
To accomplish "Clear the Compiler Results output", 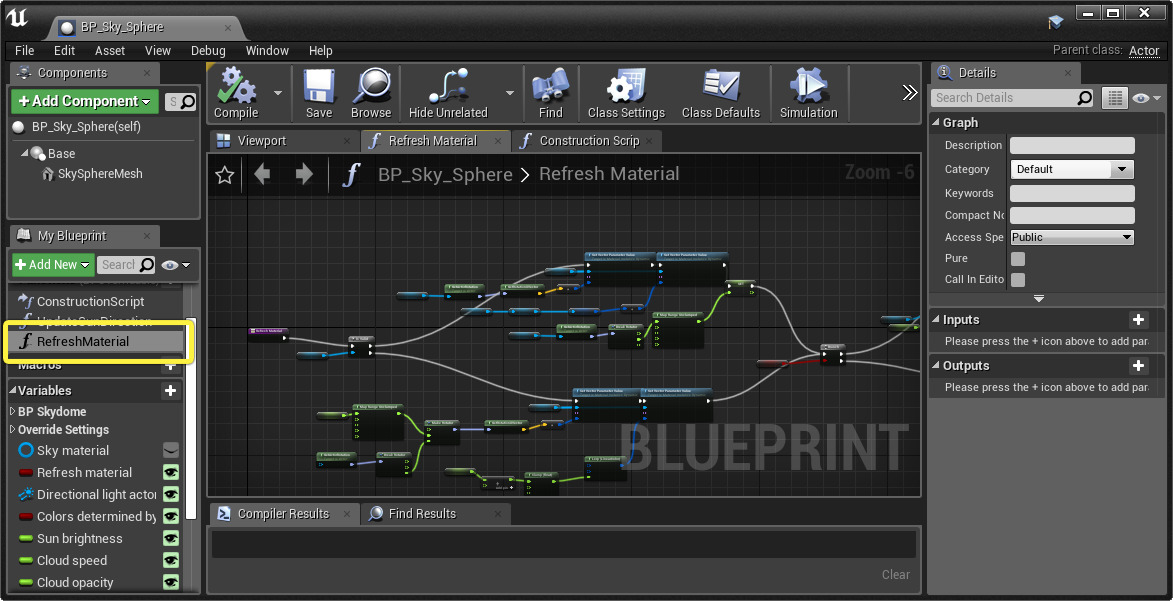I will (895, 575).
